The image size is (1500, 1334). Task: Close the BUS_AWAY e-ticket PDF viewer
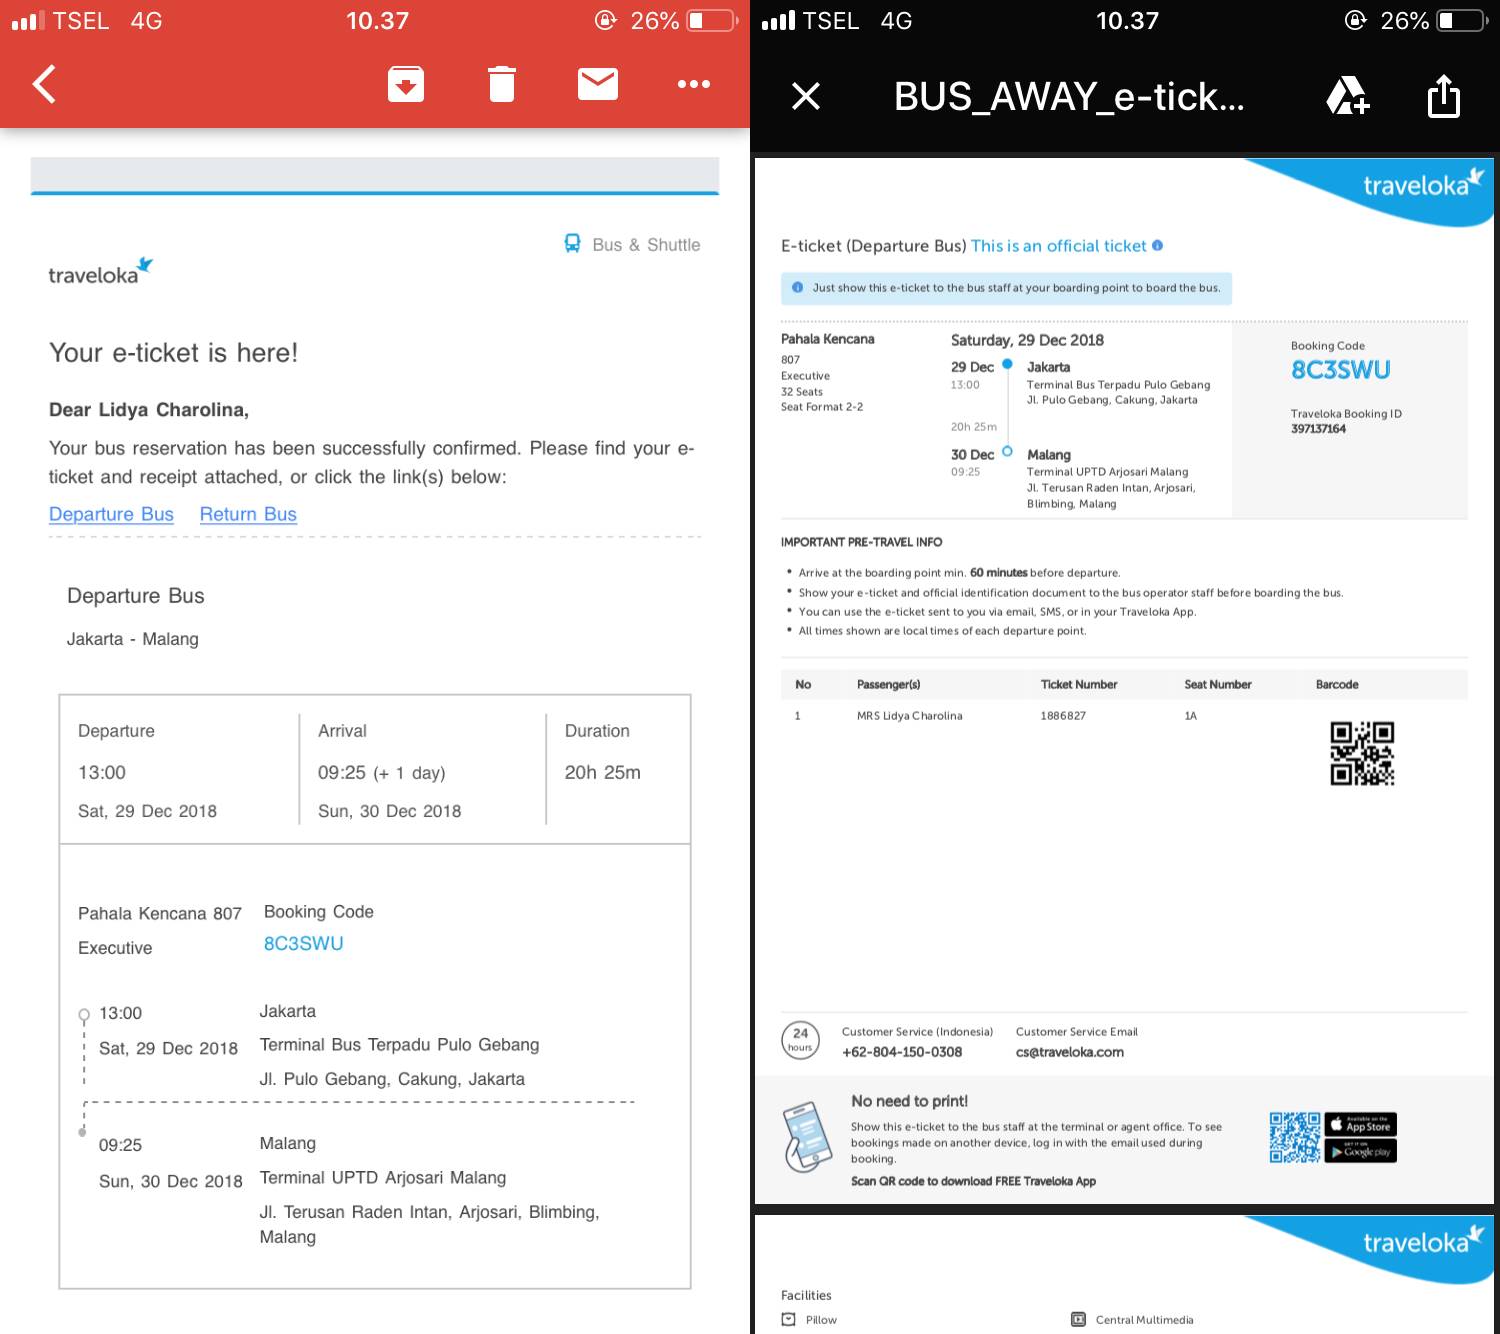click(806, 96)
